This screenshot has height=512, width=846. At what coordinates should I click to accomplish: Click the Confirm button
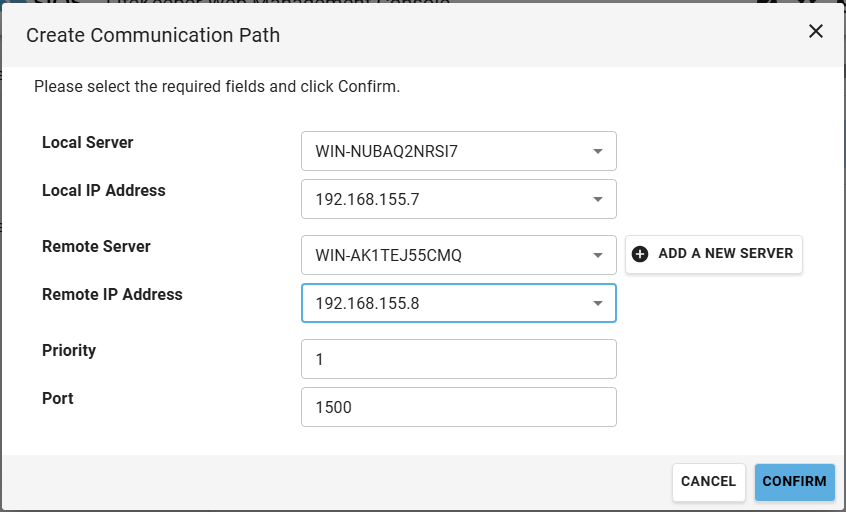(x=794, y=481)
